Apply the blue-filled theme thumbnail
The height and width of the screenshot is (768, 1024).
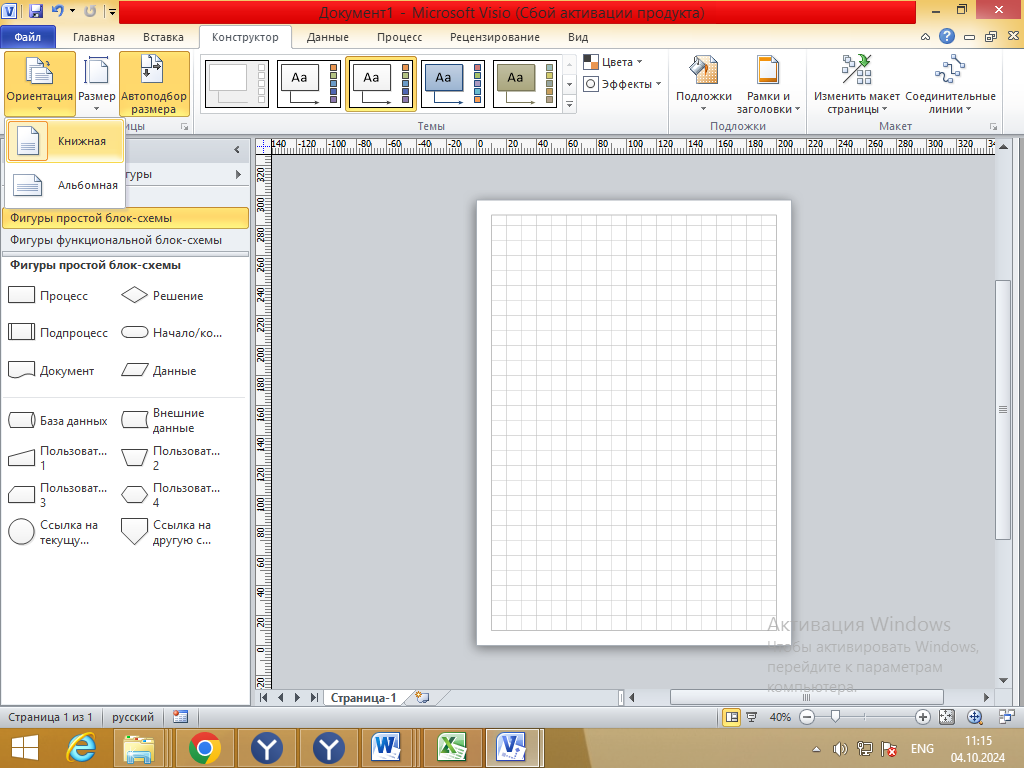pyautogui.click(x=453, y=84)
